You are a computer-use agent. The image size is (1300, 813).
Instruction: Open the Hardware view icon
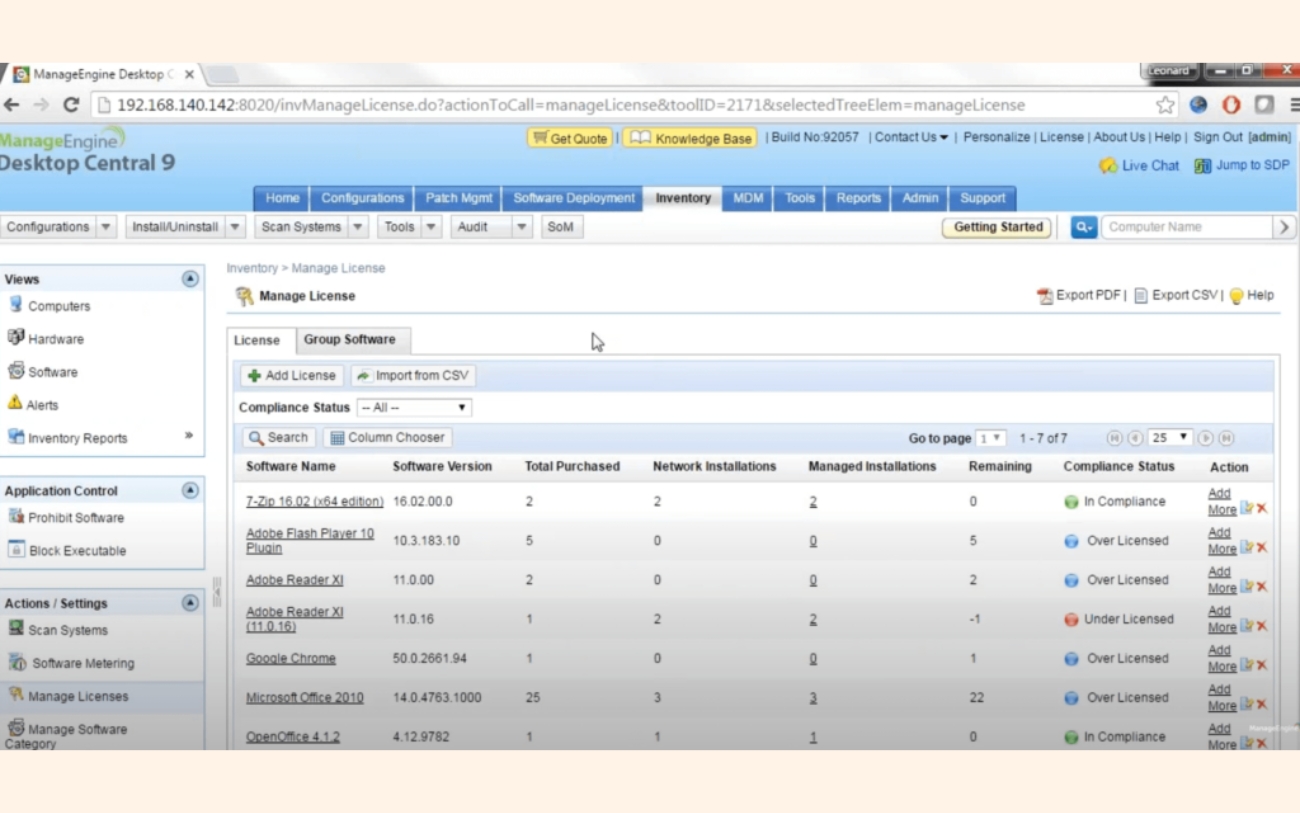(15, 337)
